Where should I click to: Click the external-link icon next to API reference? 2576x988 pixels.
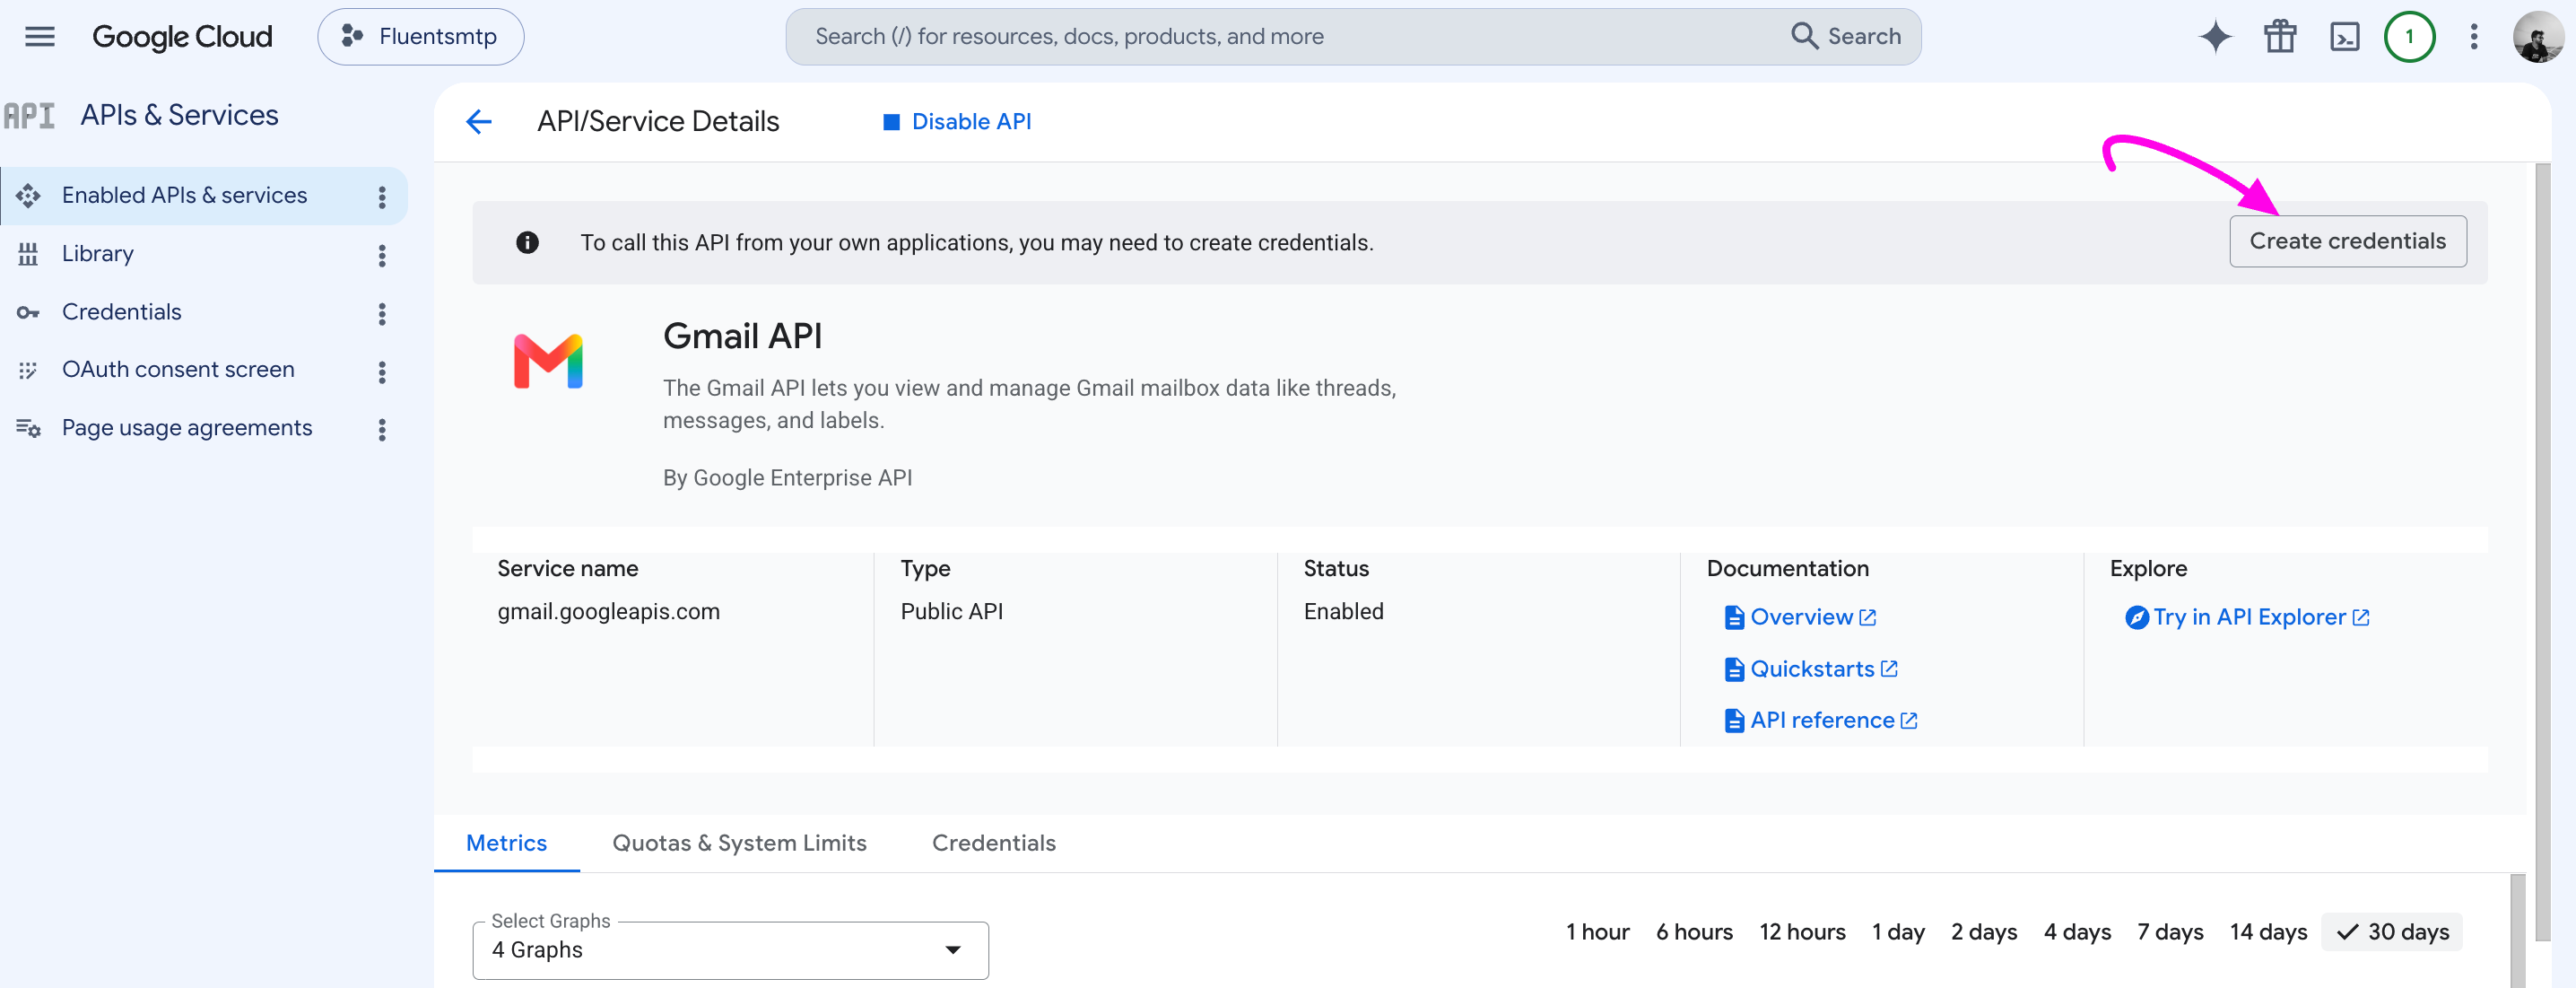(x=1908, y=721)
